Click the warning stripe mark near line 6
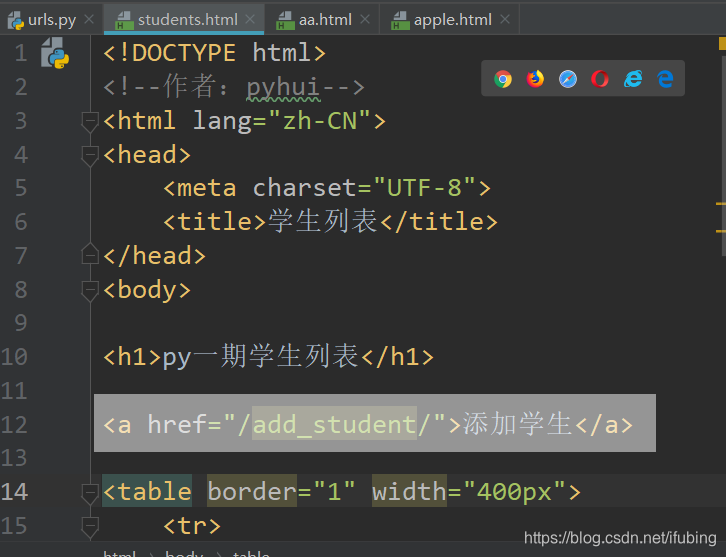 720,231
